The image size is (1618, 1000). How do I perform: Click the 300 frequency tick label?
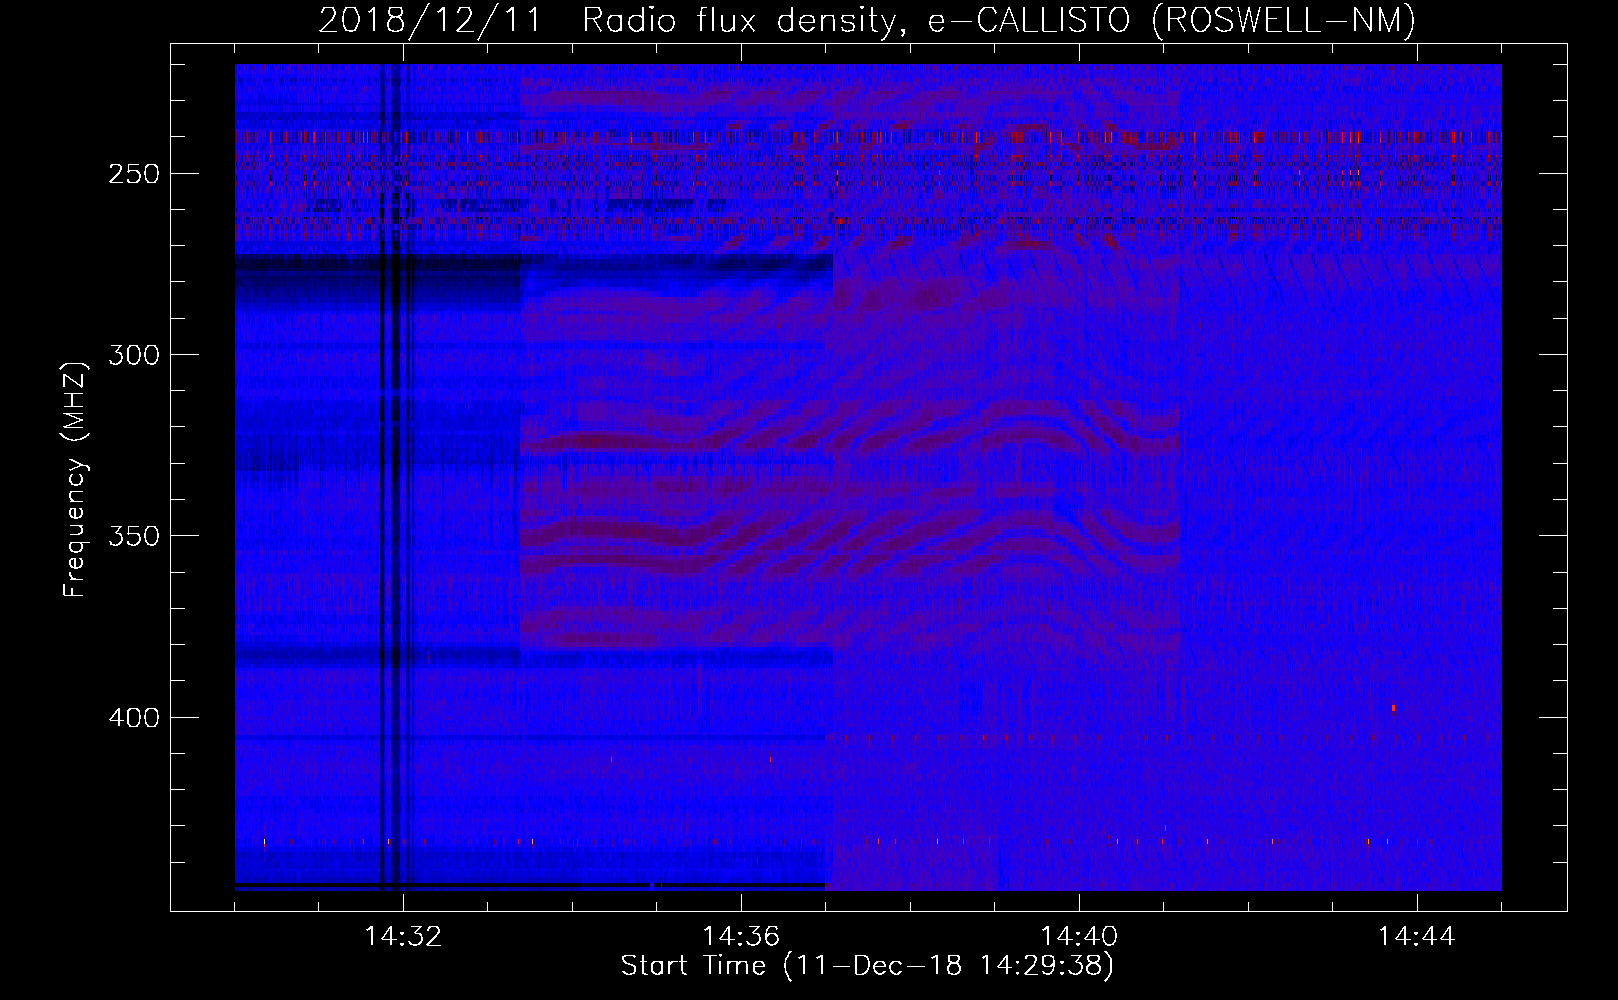[x=132, y=355]
